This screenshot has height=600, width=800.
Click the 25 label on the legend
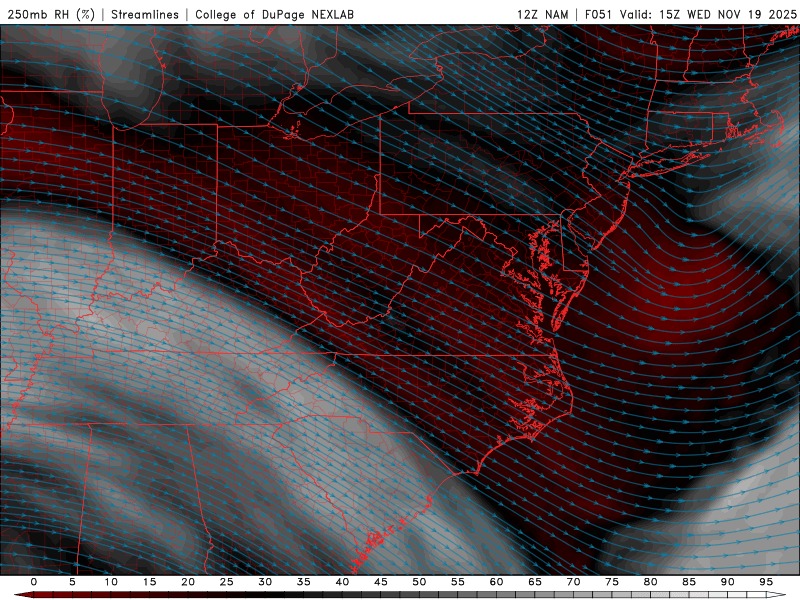(x=227, y=582)
